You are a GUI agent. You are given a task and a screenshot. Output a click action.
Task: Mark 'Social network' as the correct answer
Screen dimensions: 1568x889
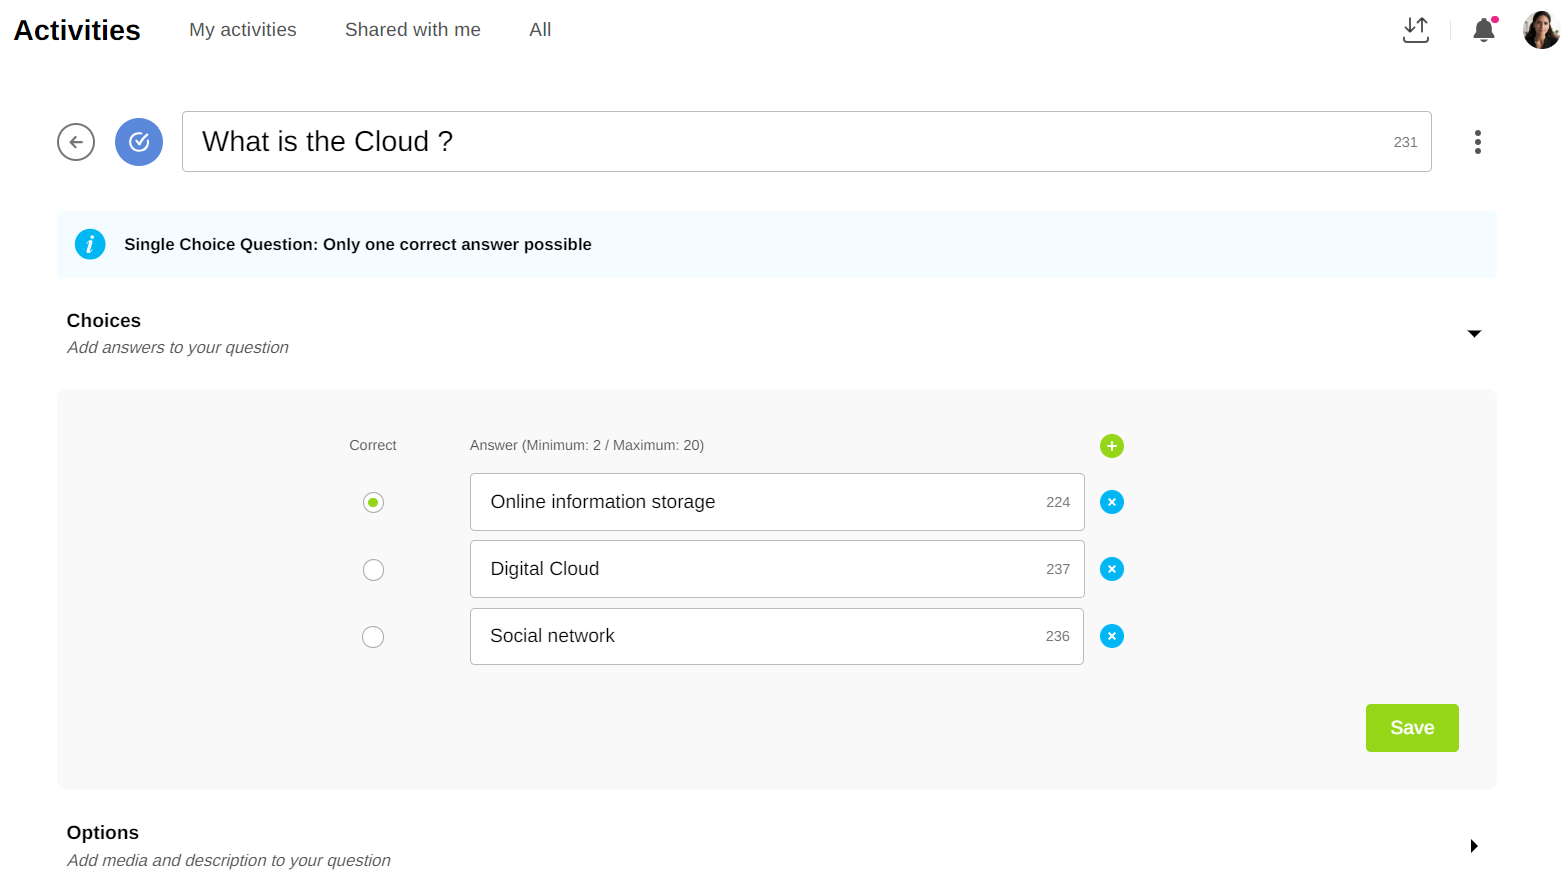point(373,637)
